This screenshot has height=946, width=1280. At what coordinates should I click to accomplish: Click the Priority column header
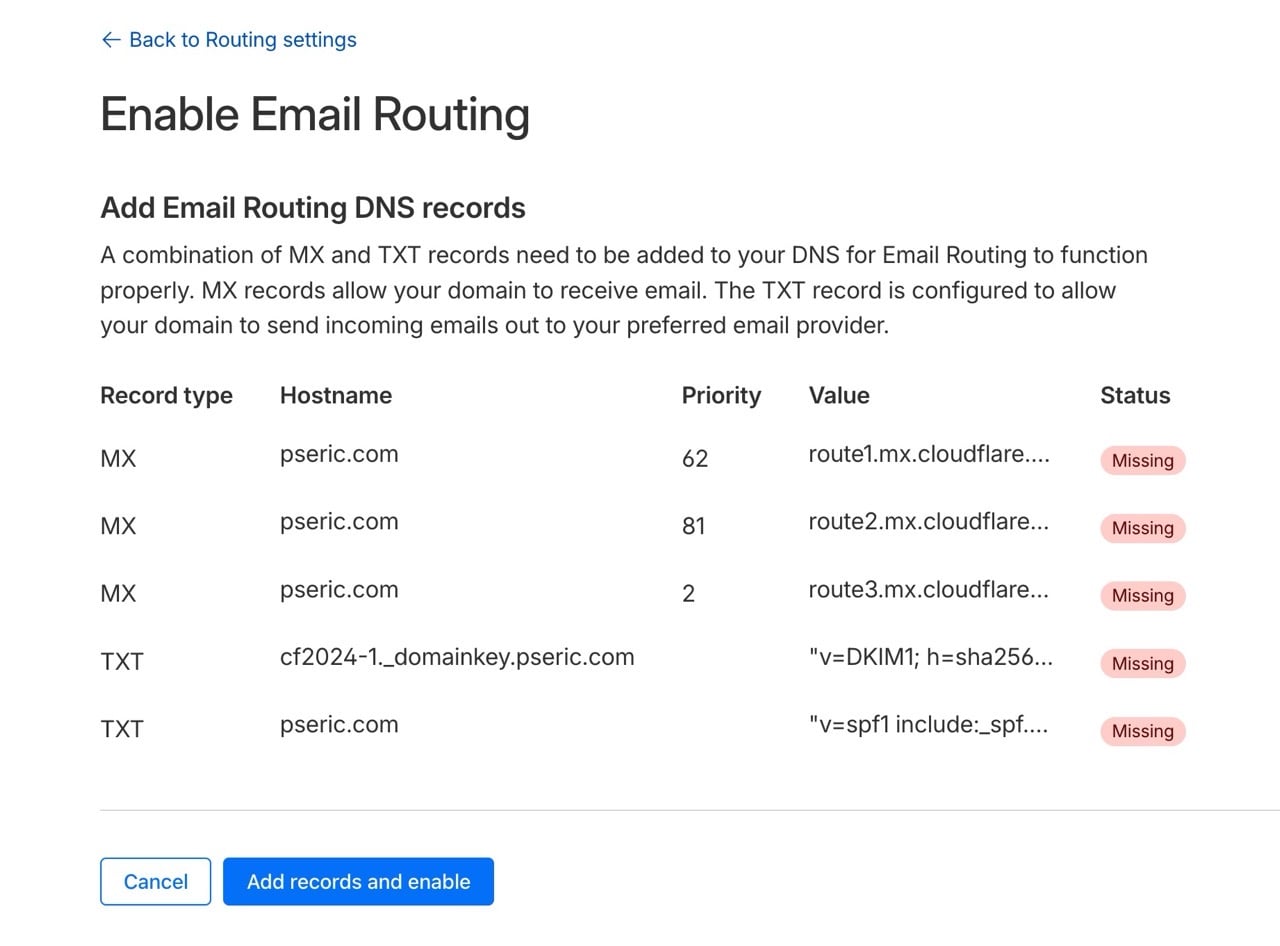[x=721, y=396]
